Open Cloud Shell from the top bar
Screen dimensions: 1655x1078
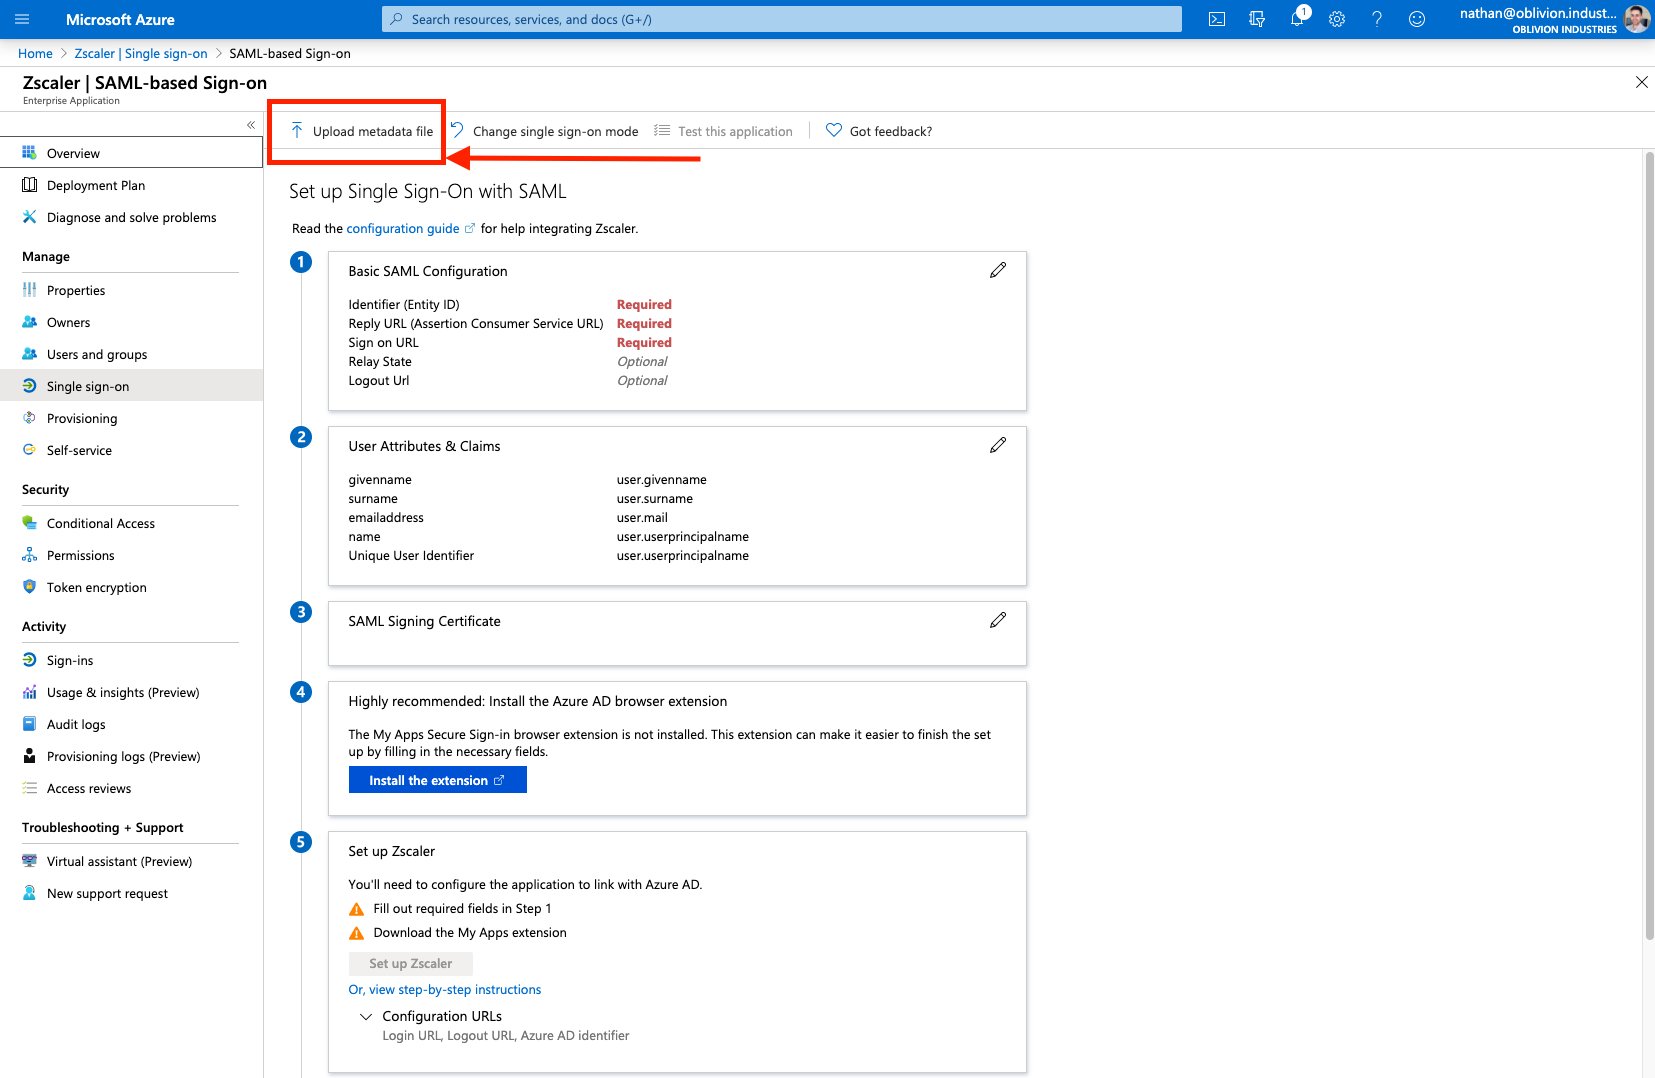tap(1217, 19)
